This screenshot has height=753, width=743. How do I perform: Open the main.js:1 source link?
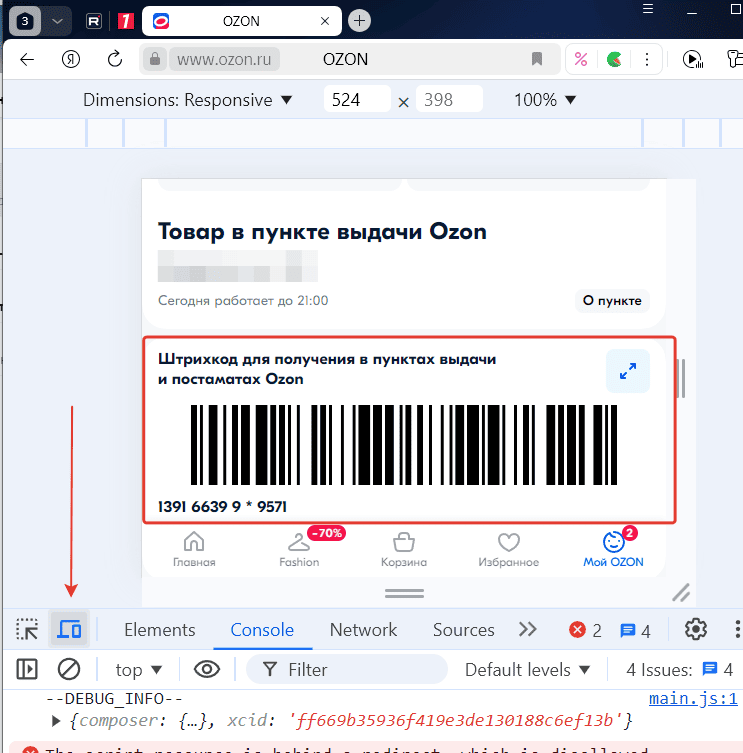tap(693, 698)
